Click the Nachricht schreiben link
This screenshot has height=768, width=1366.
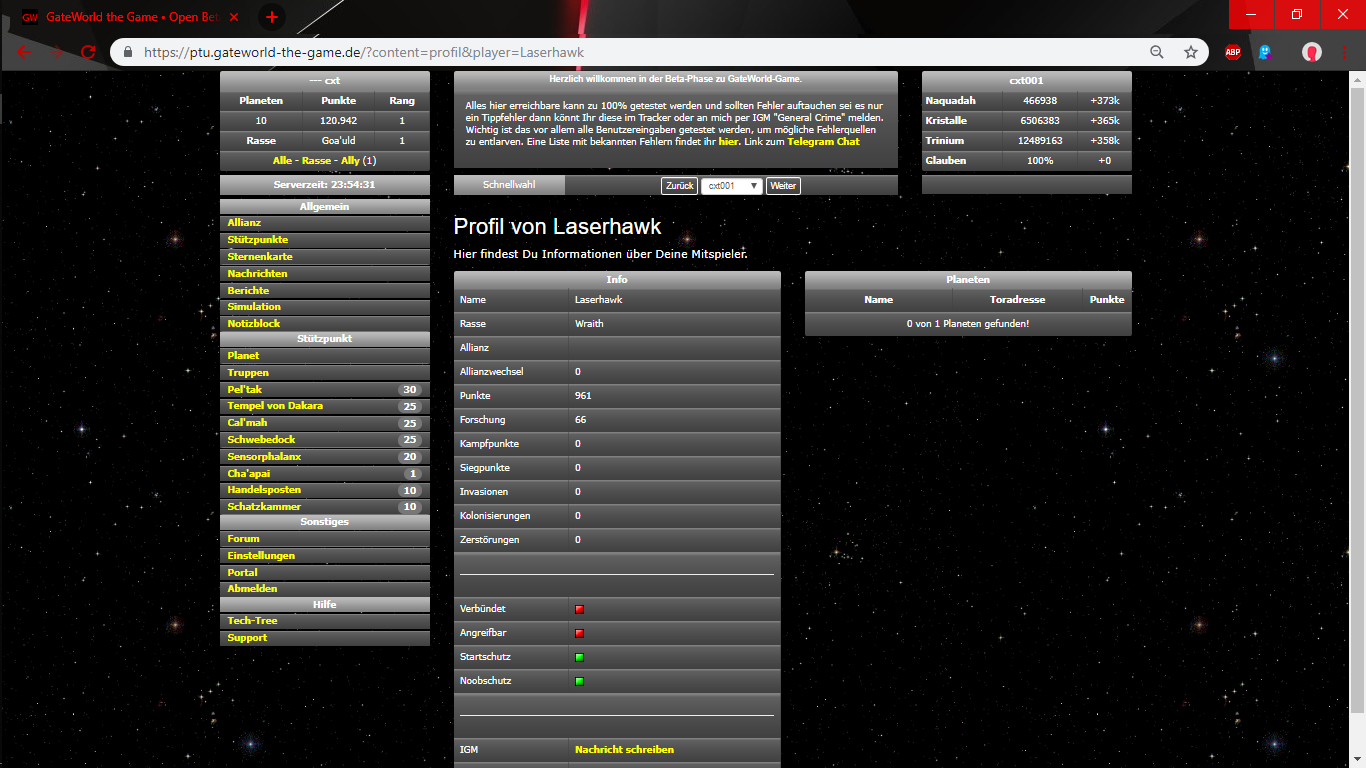click(x=624, y=749)
